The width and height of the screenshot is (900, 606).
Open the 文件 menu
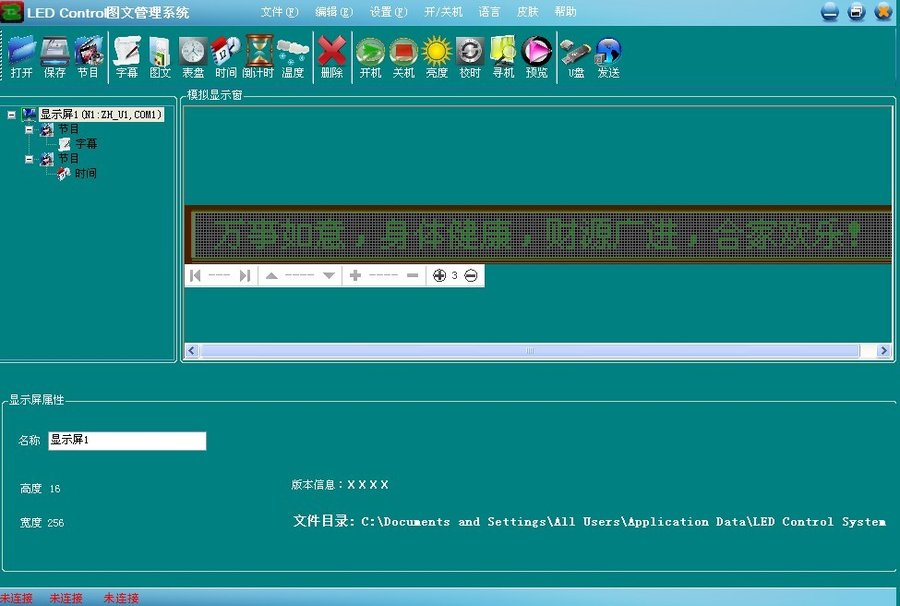pos(279,12)
